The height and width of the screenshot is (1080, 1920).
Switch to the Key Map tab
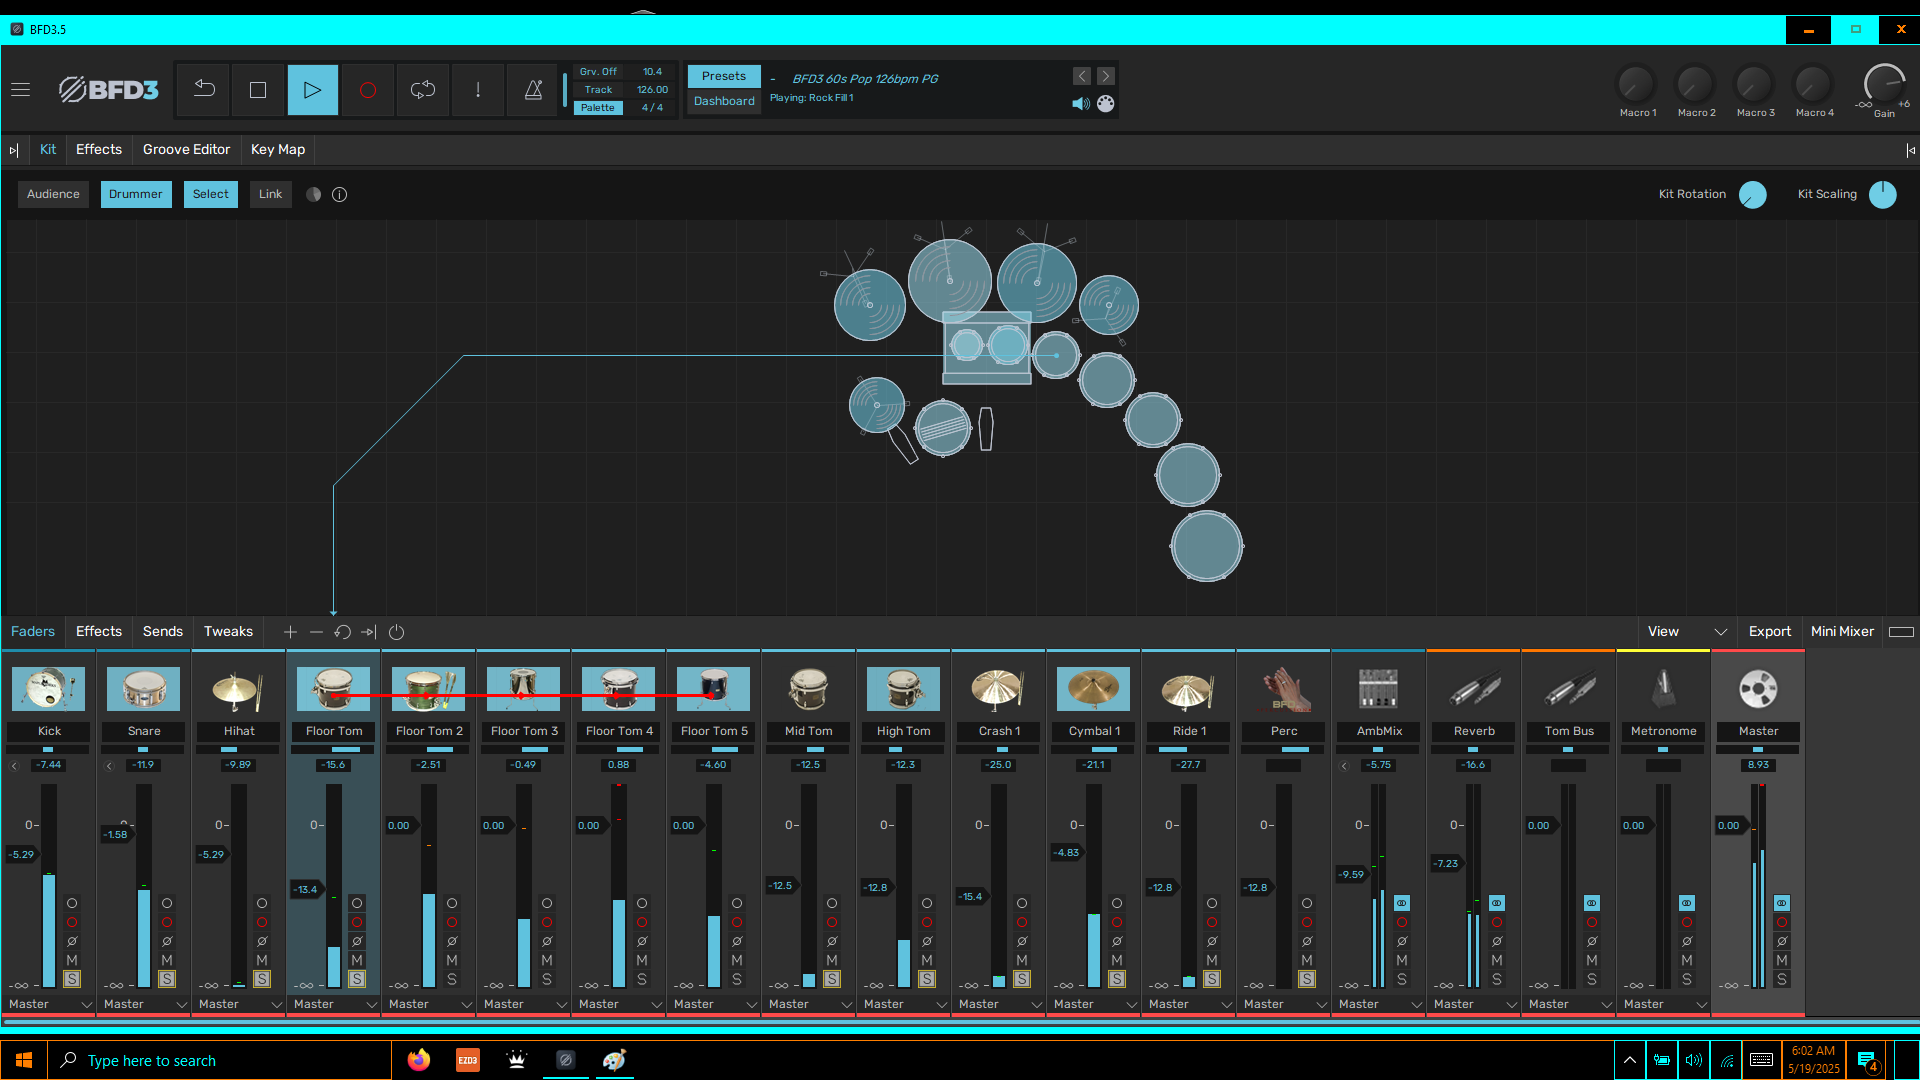point(278,150)
